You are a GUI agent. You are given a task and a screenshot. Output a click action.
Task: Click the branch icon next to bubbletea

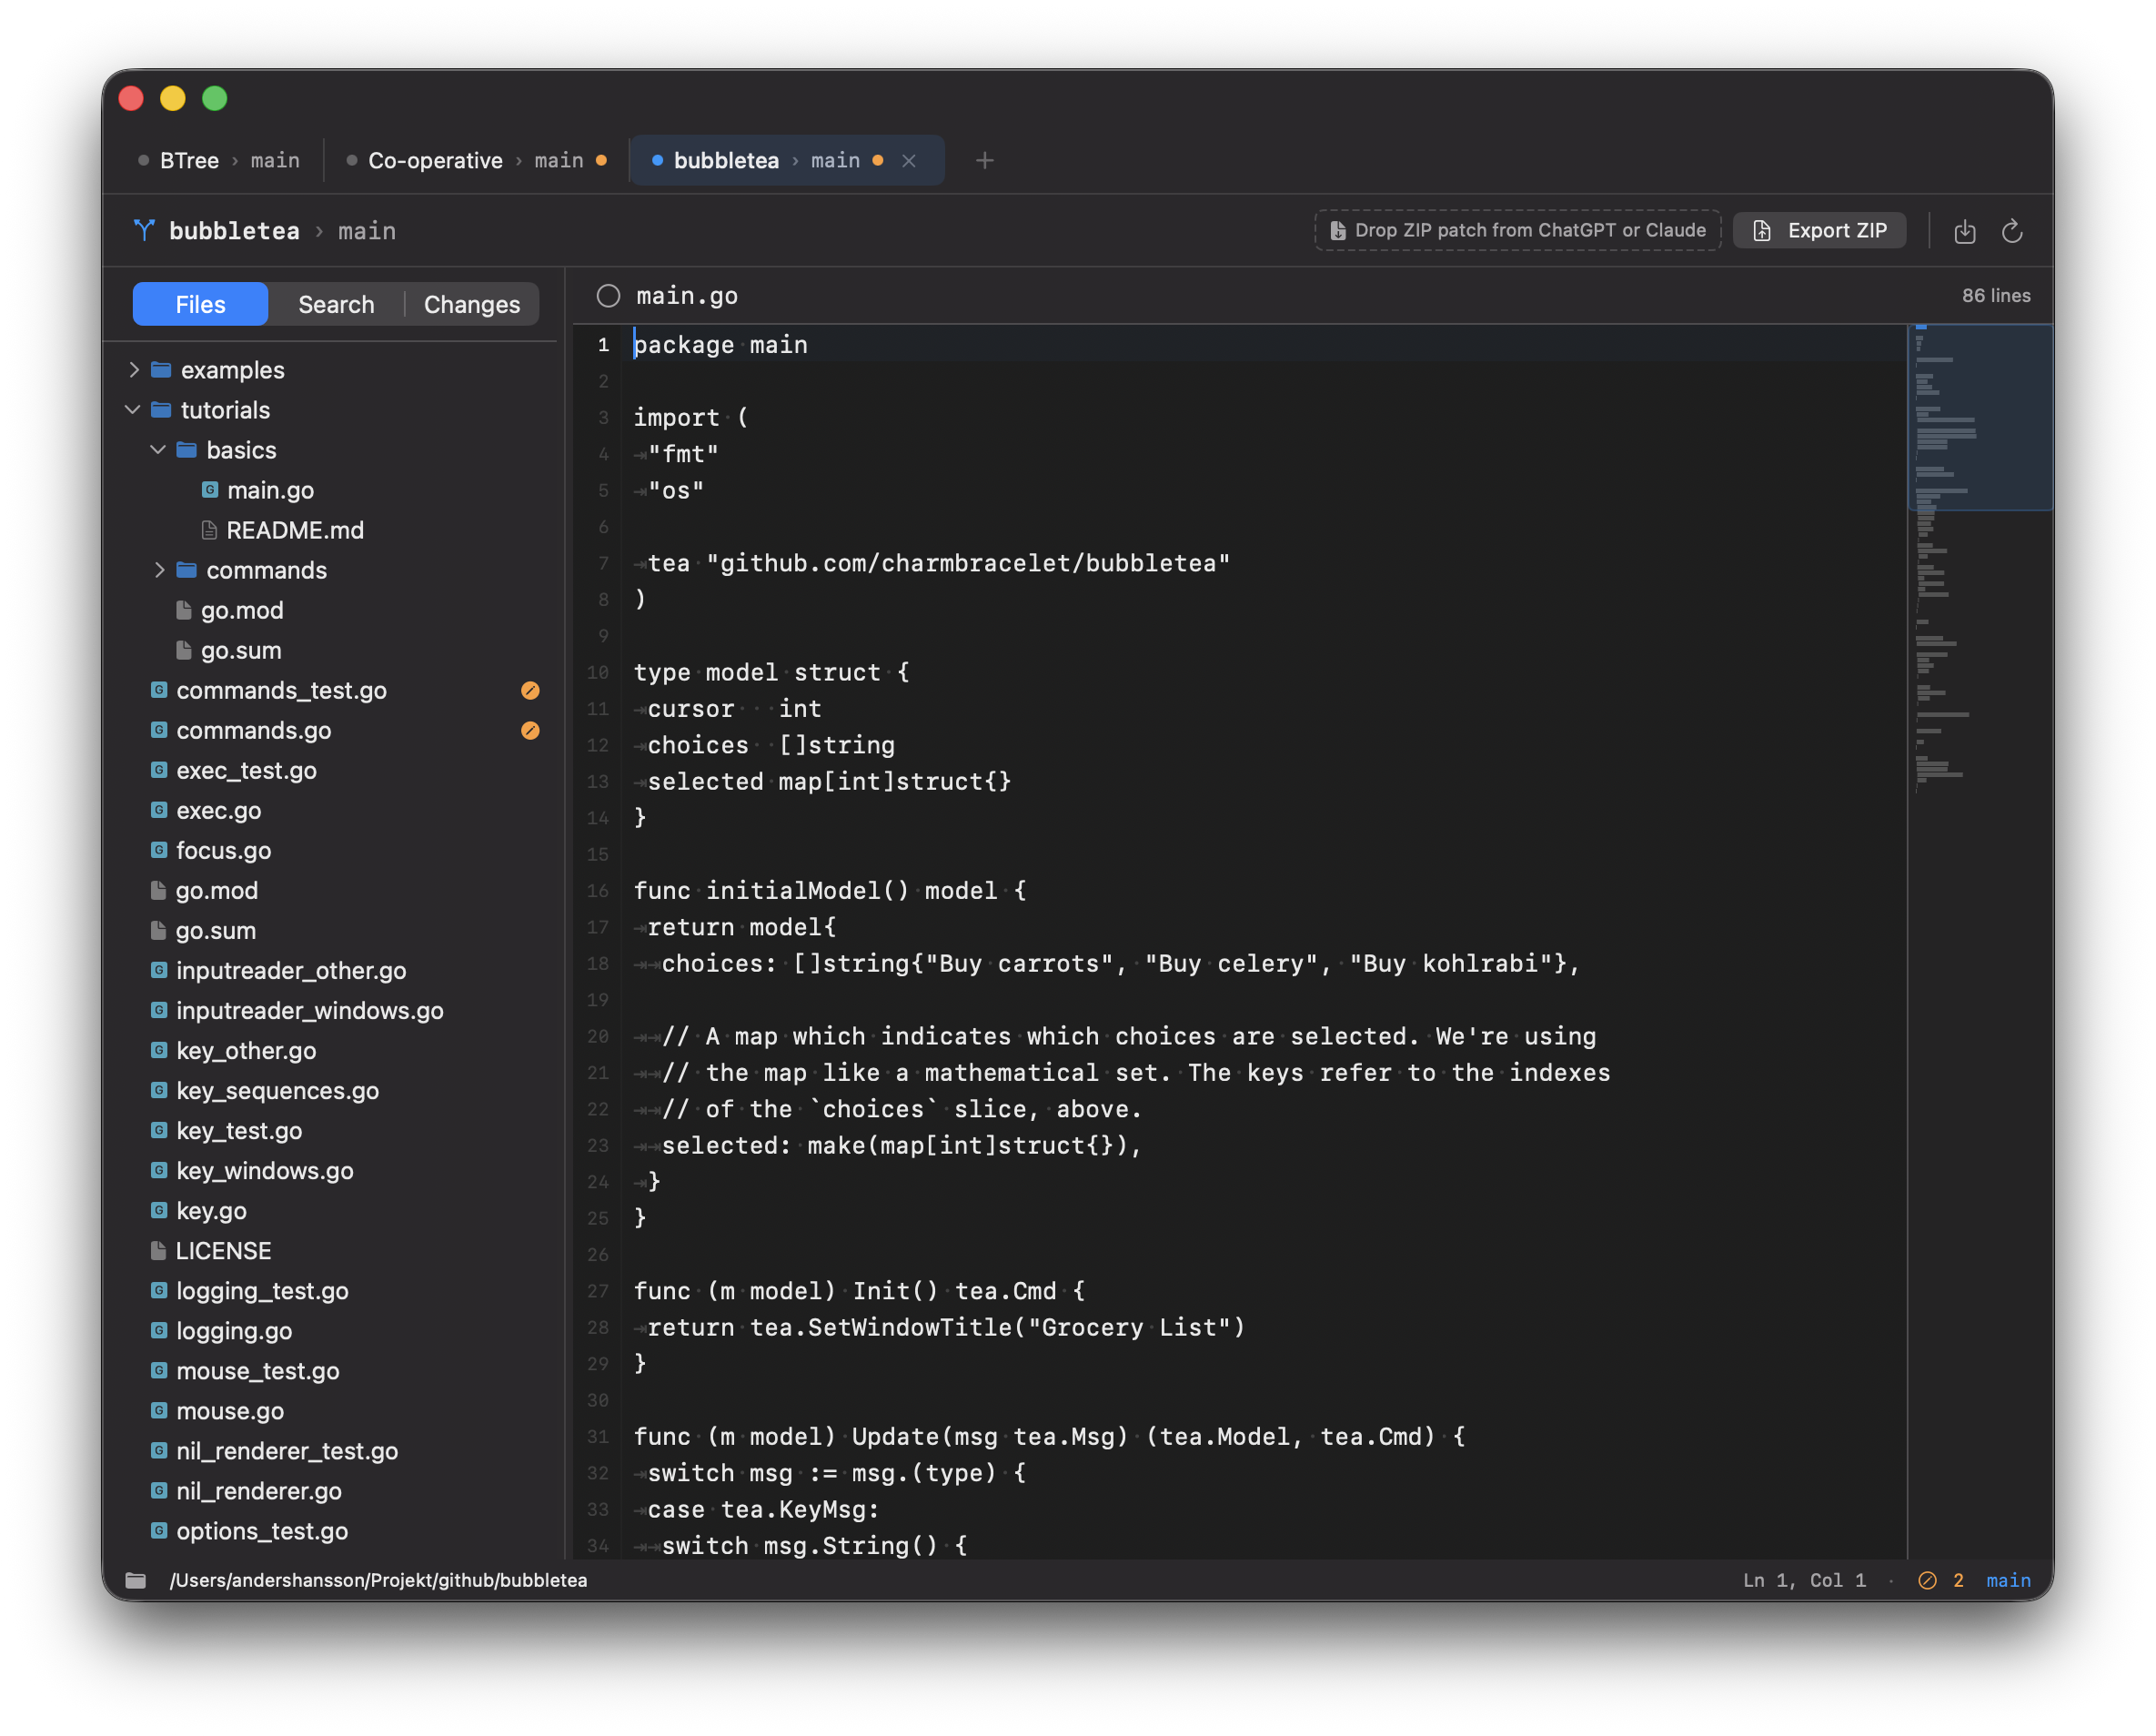[x=144, y=230]
